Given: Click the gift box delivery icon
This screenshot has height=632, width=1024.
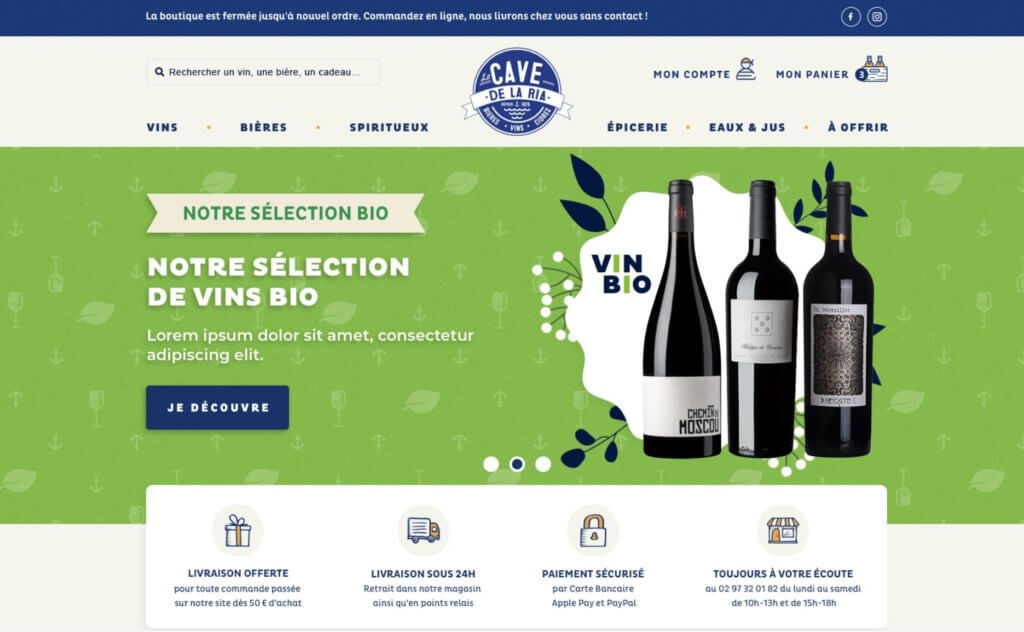Looking at the screenshot, I should click(238, 530).
